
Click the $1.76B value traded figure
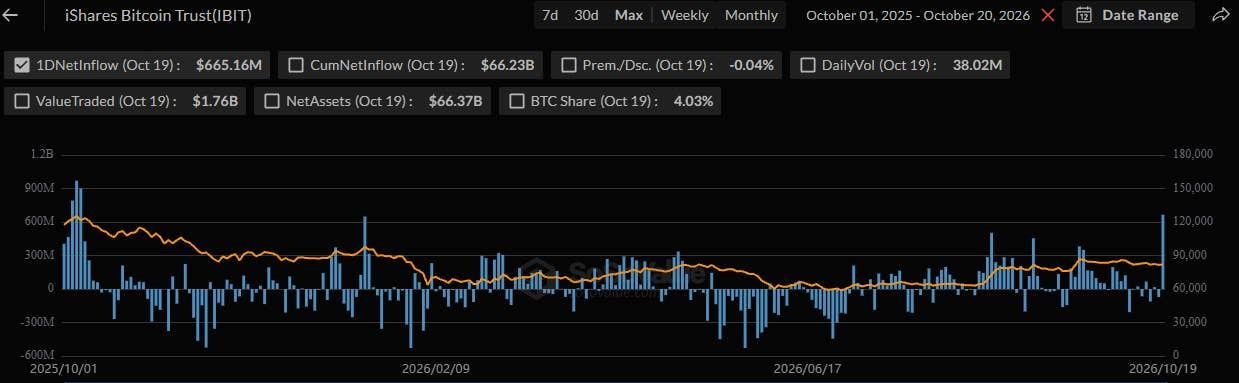(215, 101)
